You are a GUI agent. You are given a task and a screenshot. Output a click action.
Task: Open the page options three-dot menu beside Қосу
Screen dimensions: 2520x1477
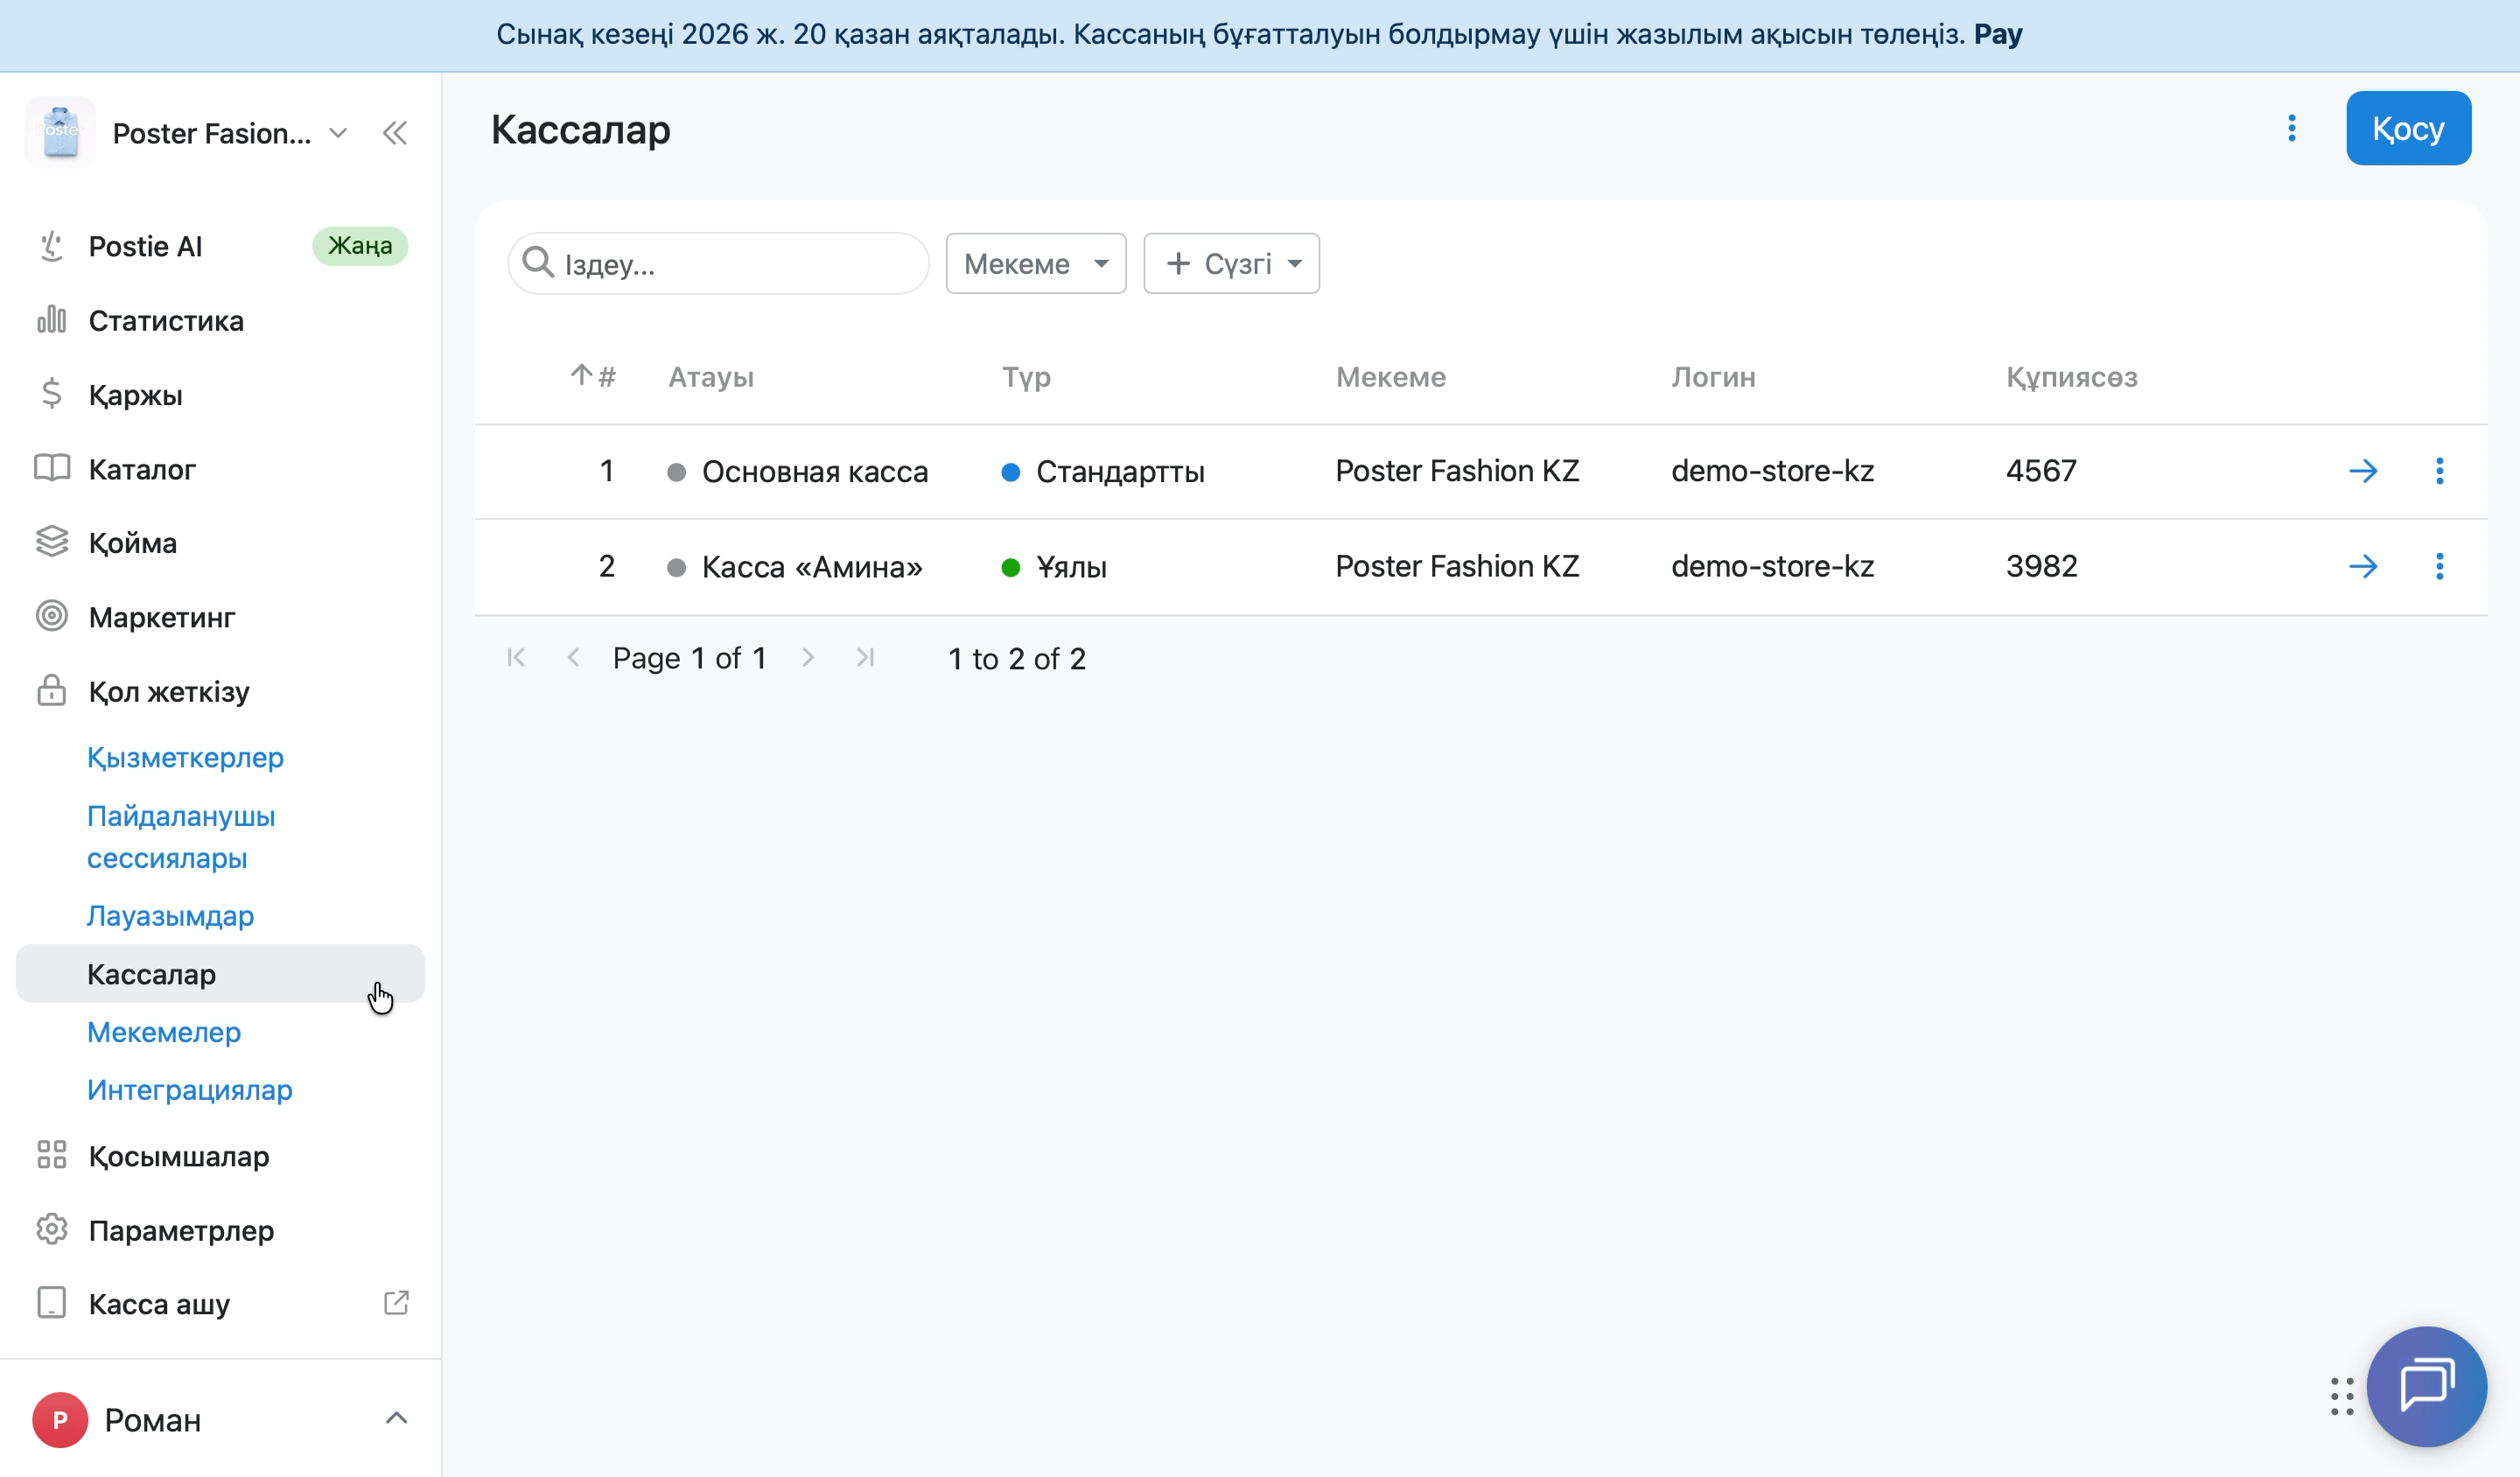coord(2291,128)
